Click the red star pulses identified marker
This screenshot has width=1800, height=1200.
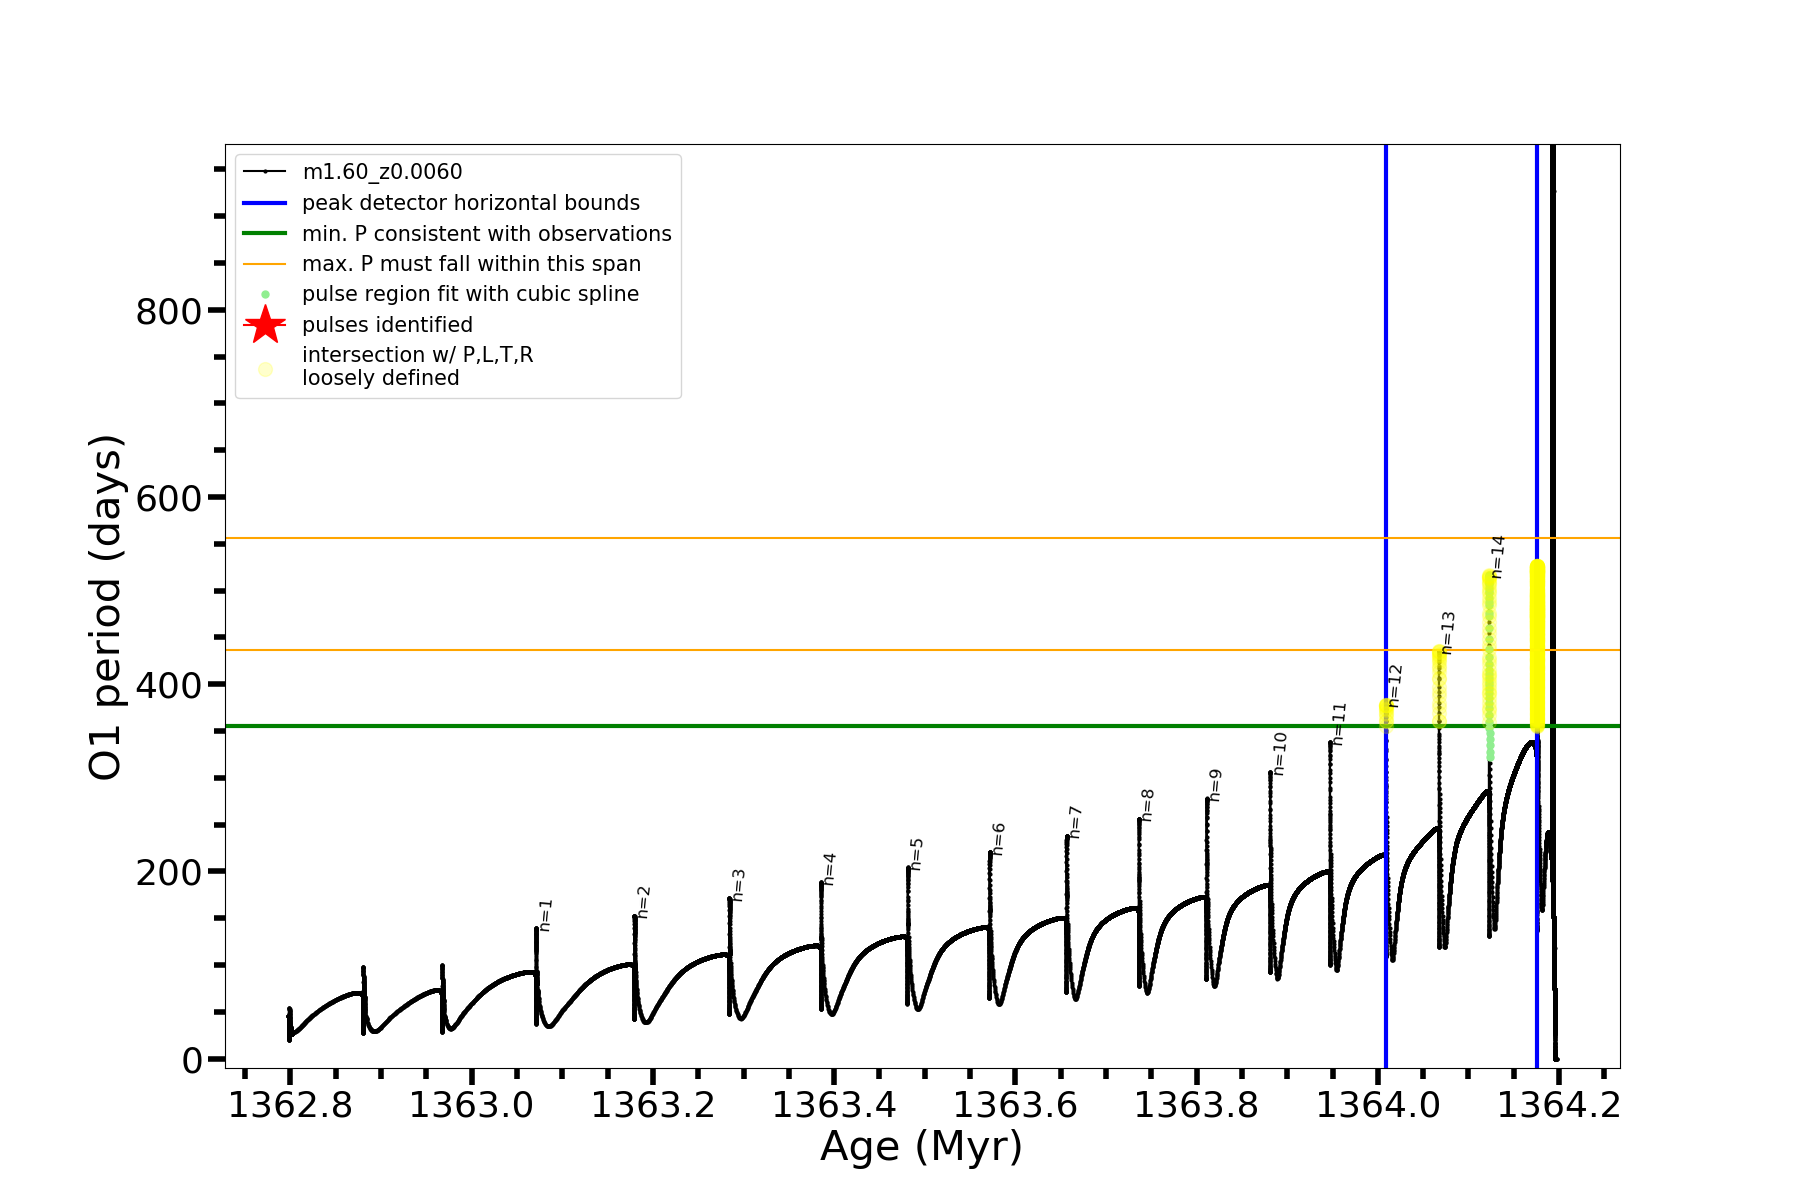(265, 325)
